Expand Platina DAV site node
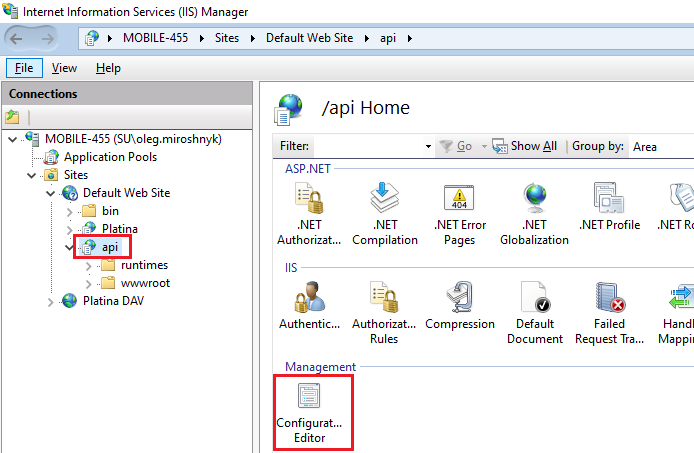This screenshot has width=694, height=453. (x=50, y=302)
